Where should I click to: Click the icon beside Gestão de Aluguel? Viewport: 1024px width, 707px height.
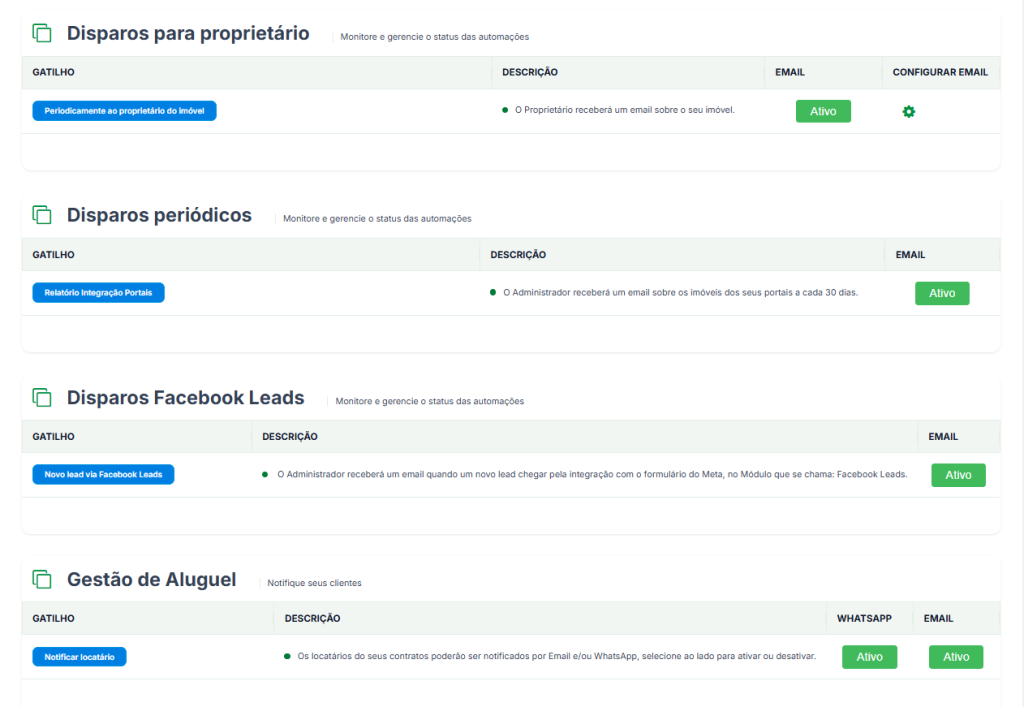[42, 579]
